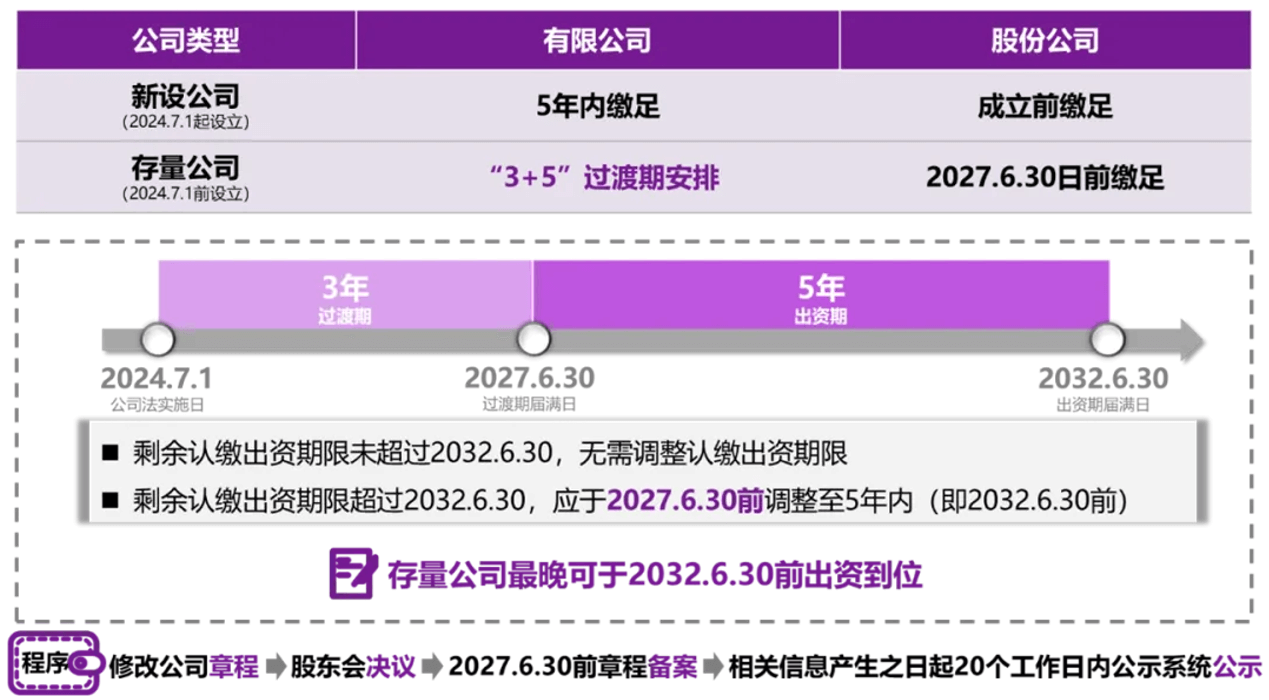
Task: Click the 修改公司章程 step
Action: [184, 666]
